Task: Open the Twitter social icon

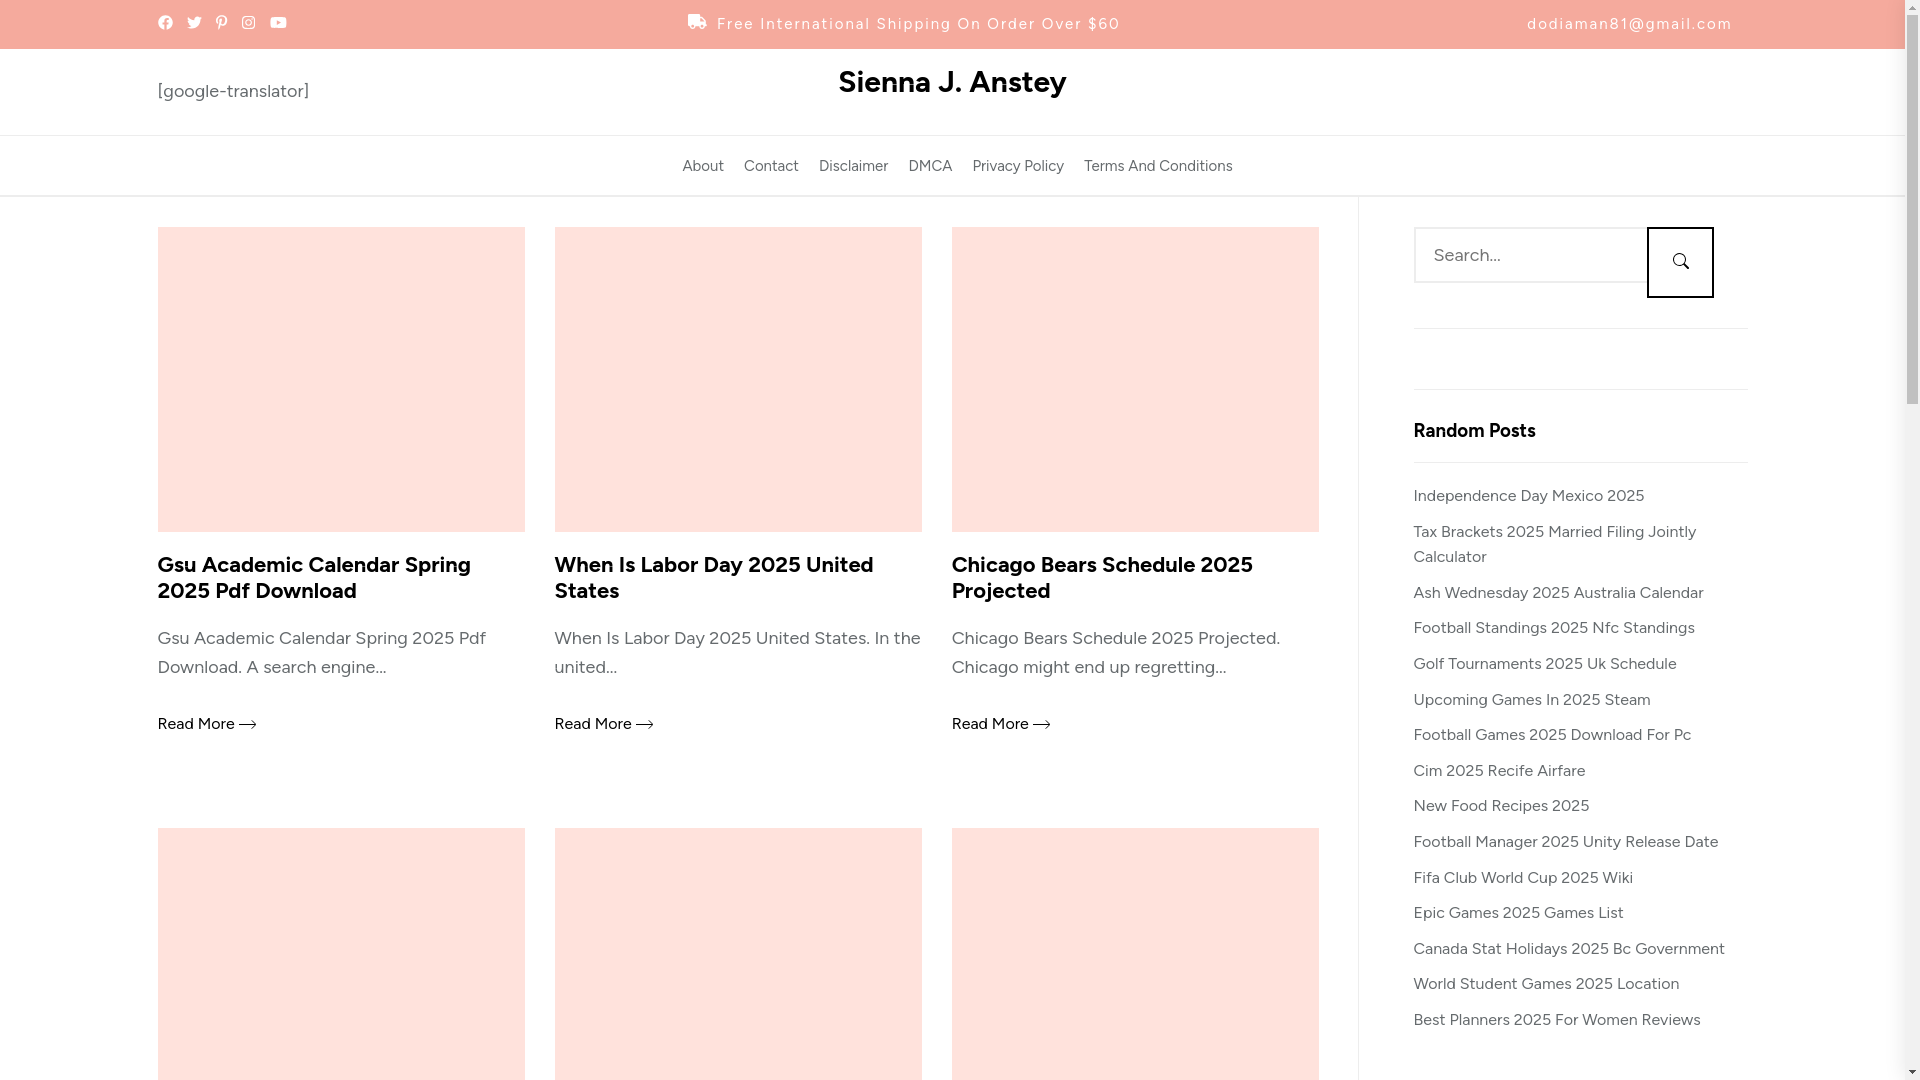Action: (194, 23)
